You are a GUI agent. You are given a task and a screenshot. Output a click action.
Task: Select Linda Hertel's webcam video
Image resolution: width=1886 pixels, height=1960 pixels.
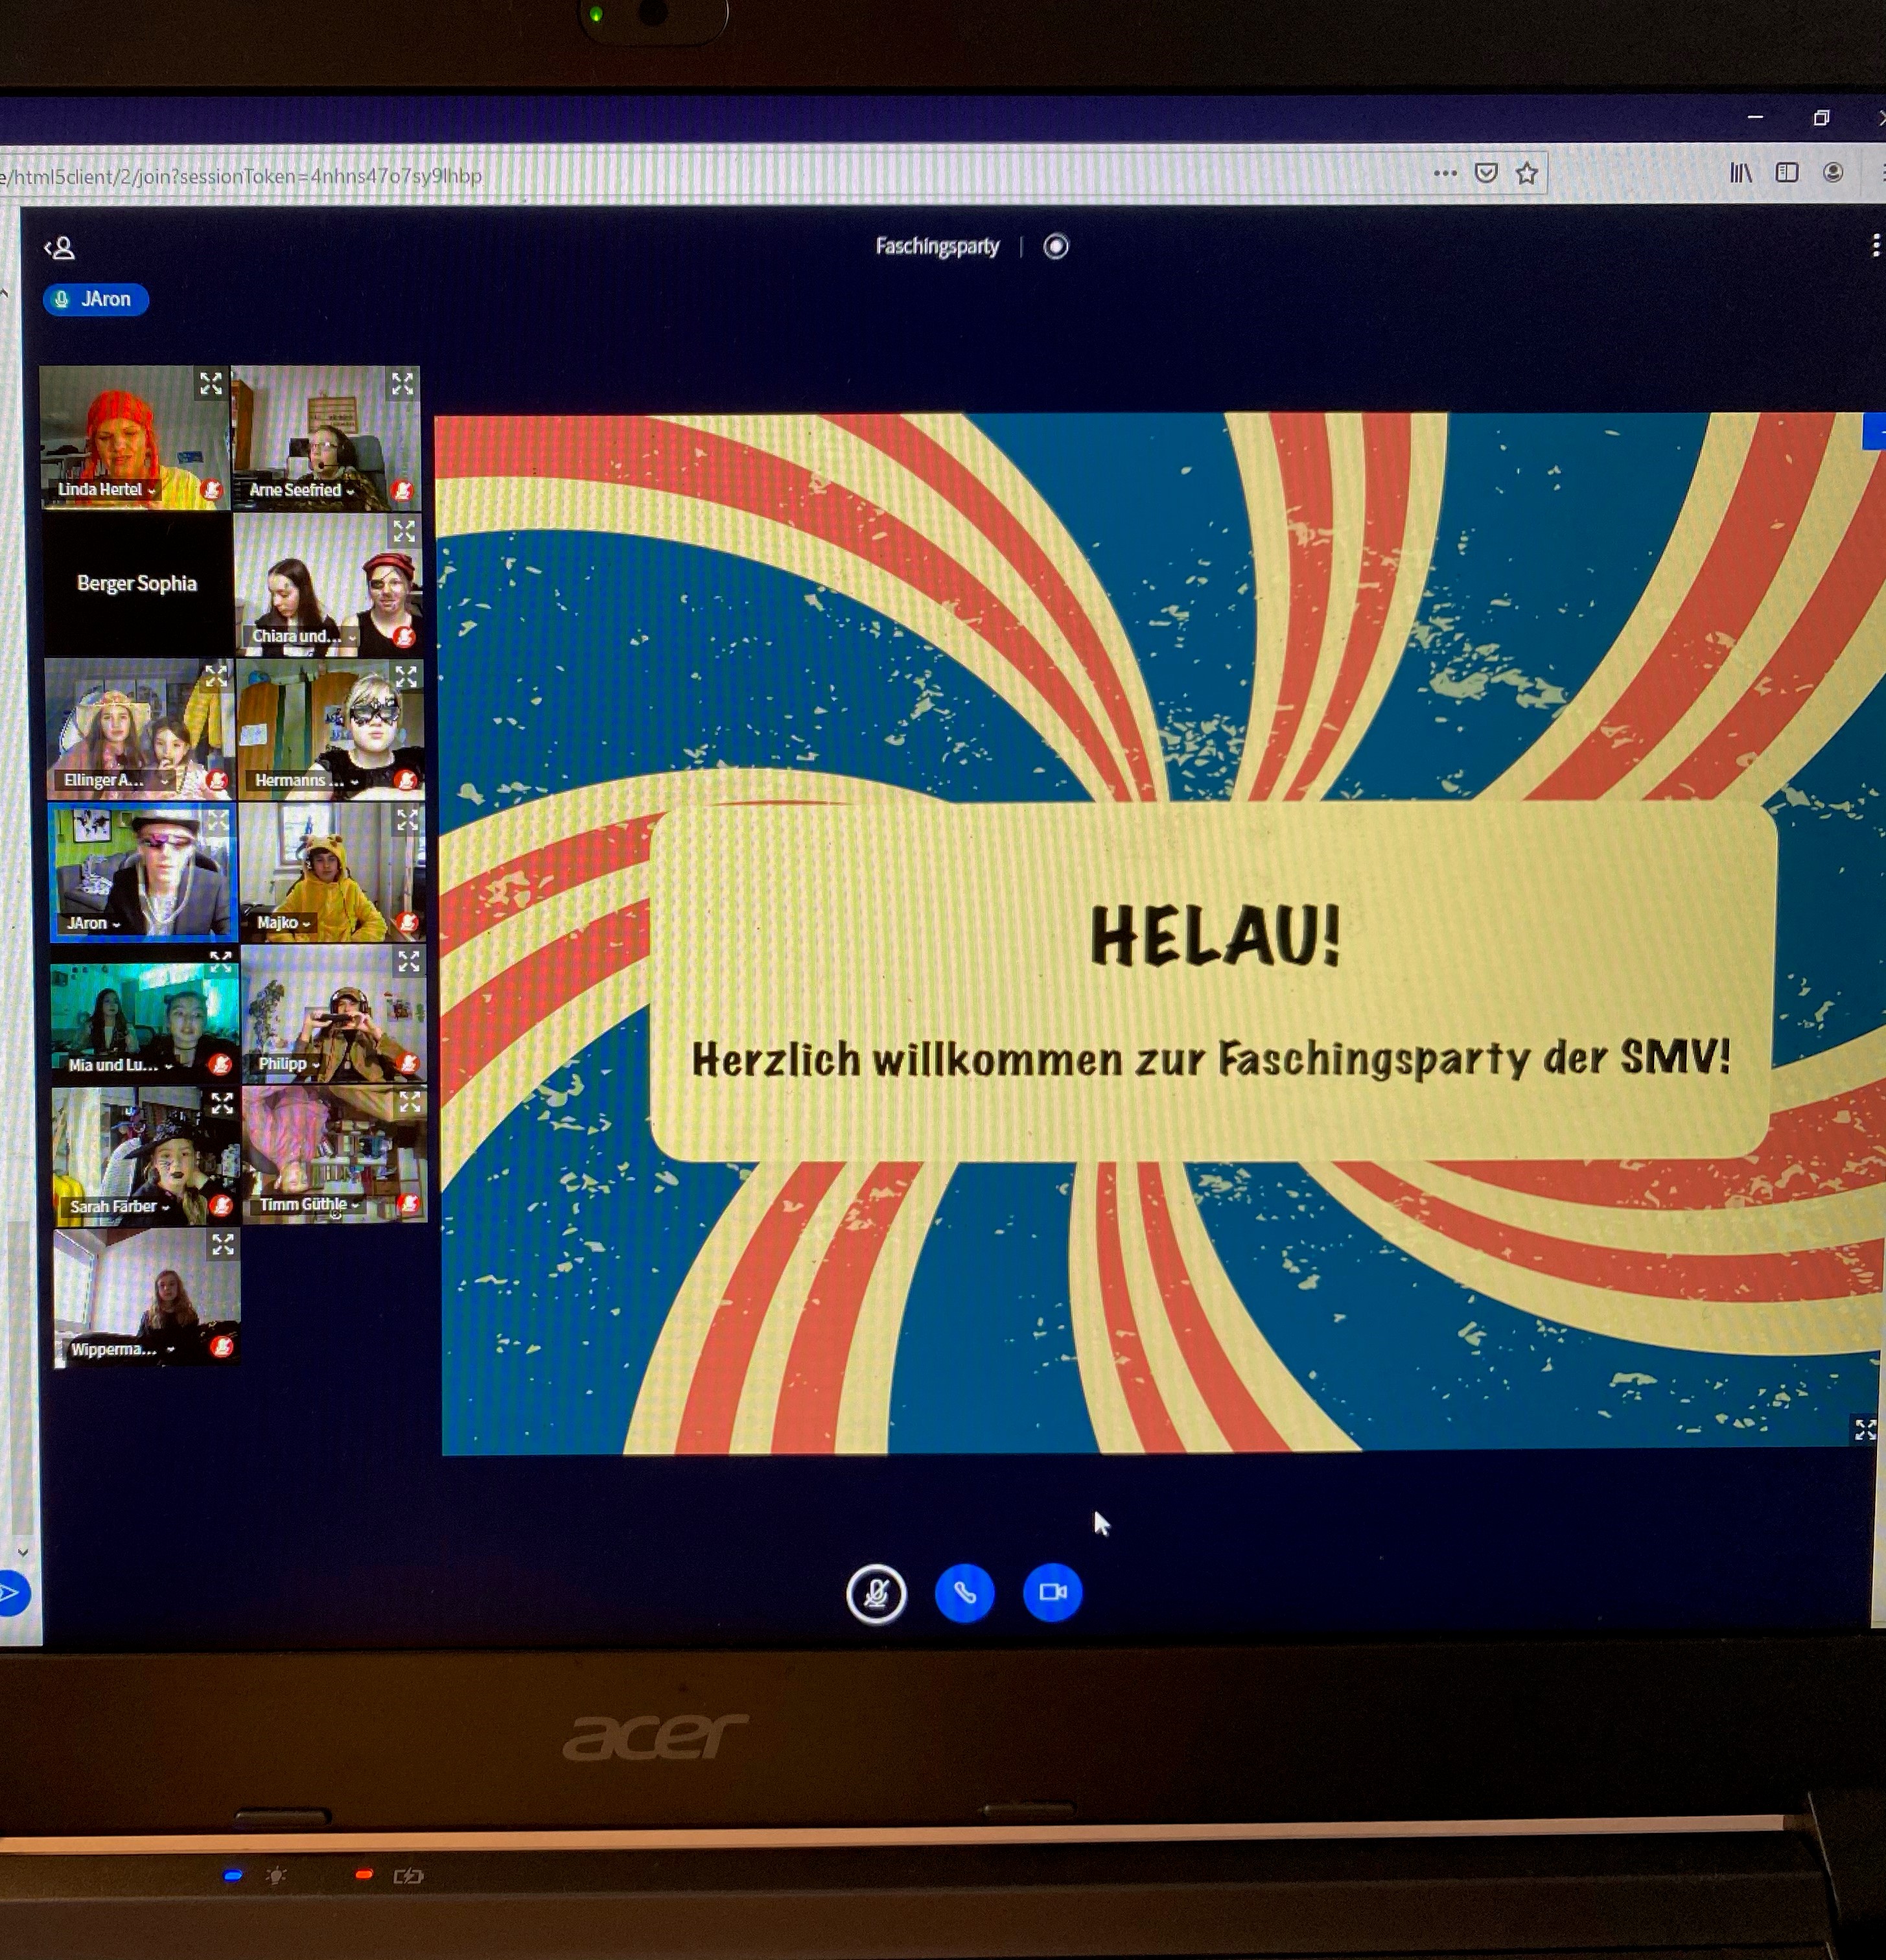tap(134, 438)
